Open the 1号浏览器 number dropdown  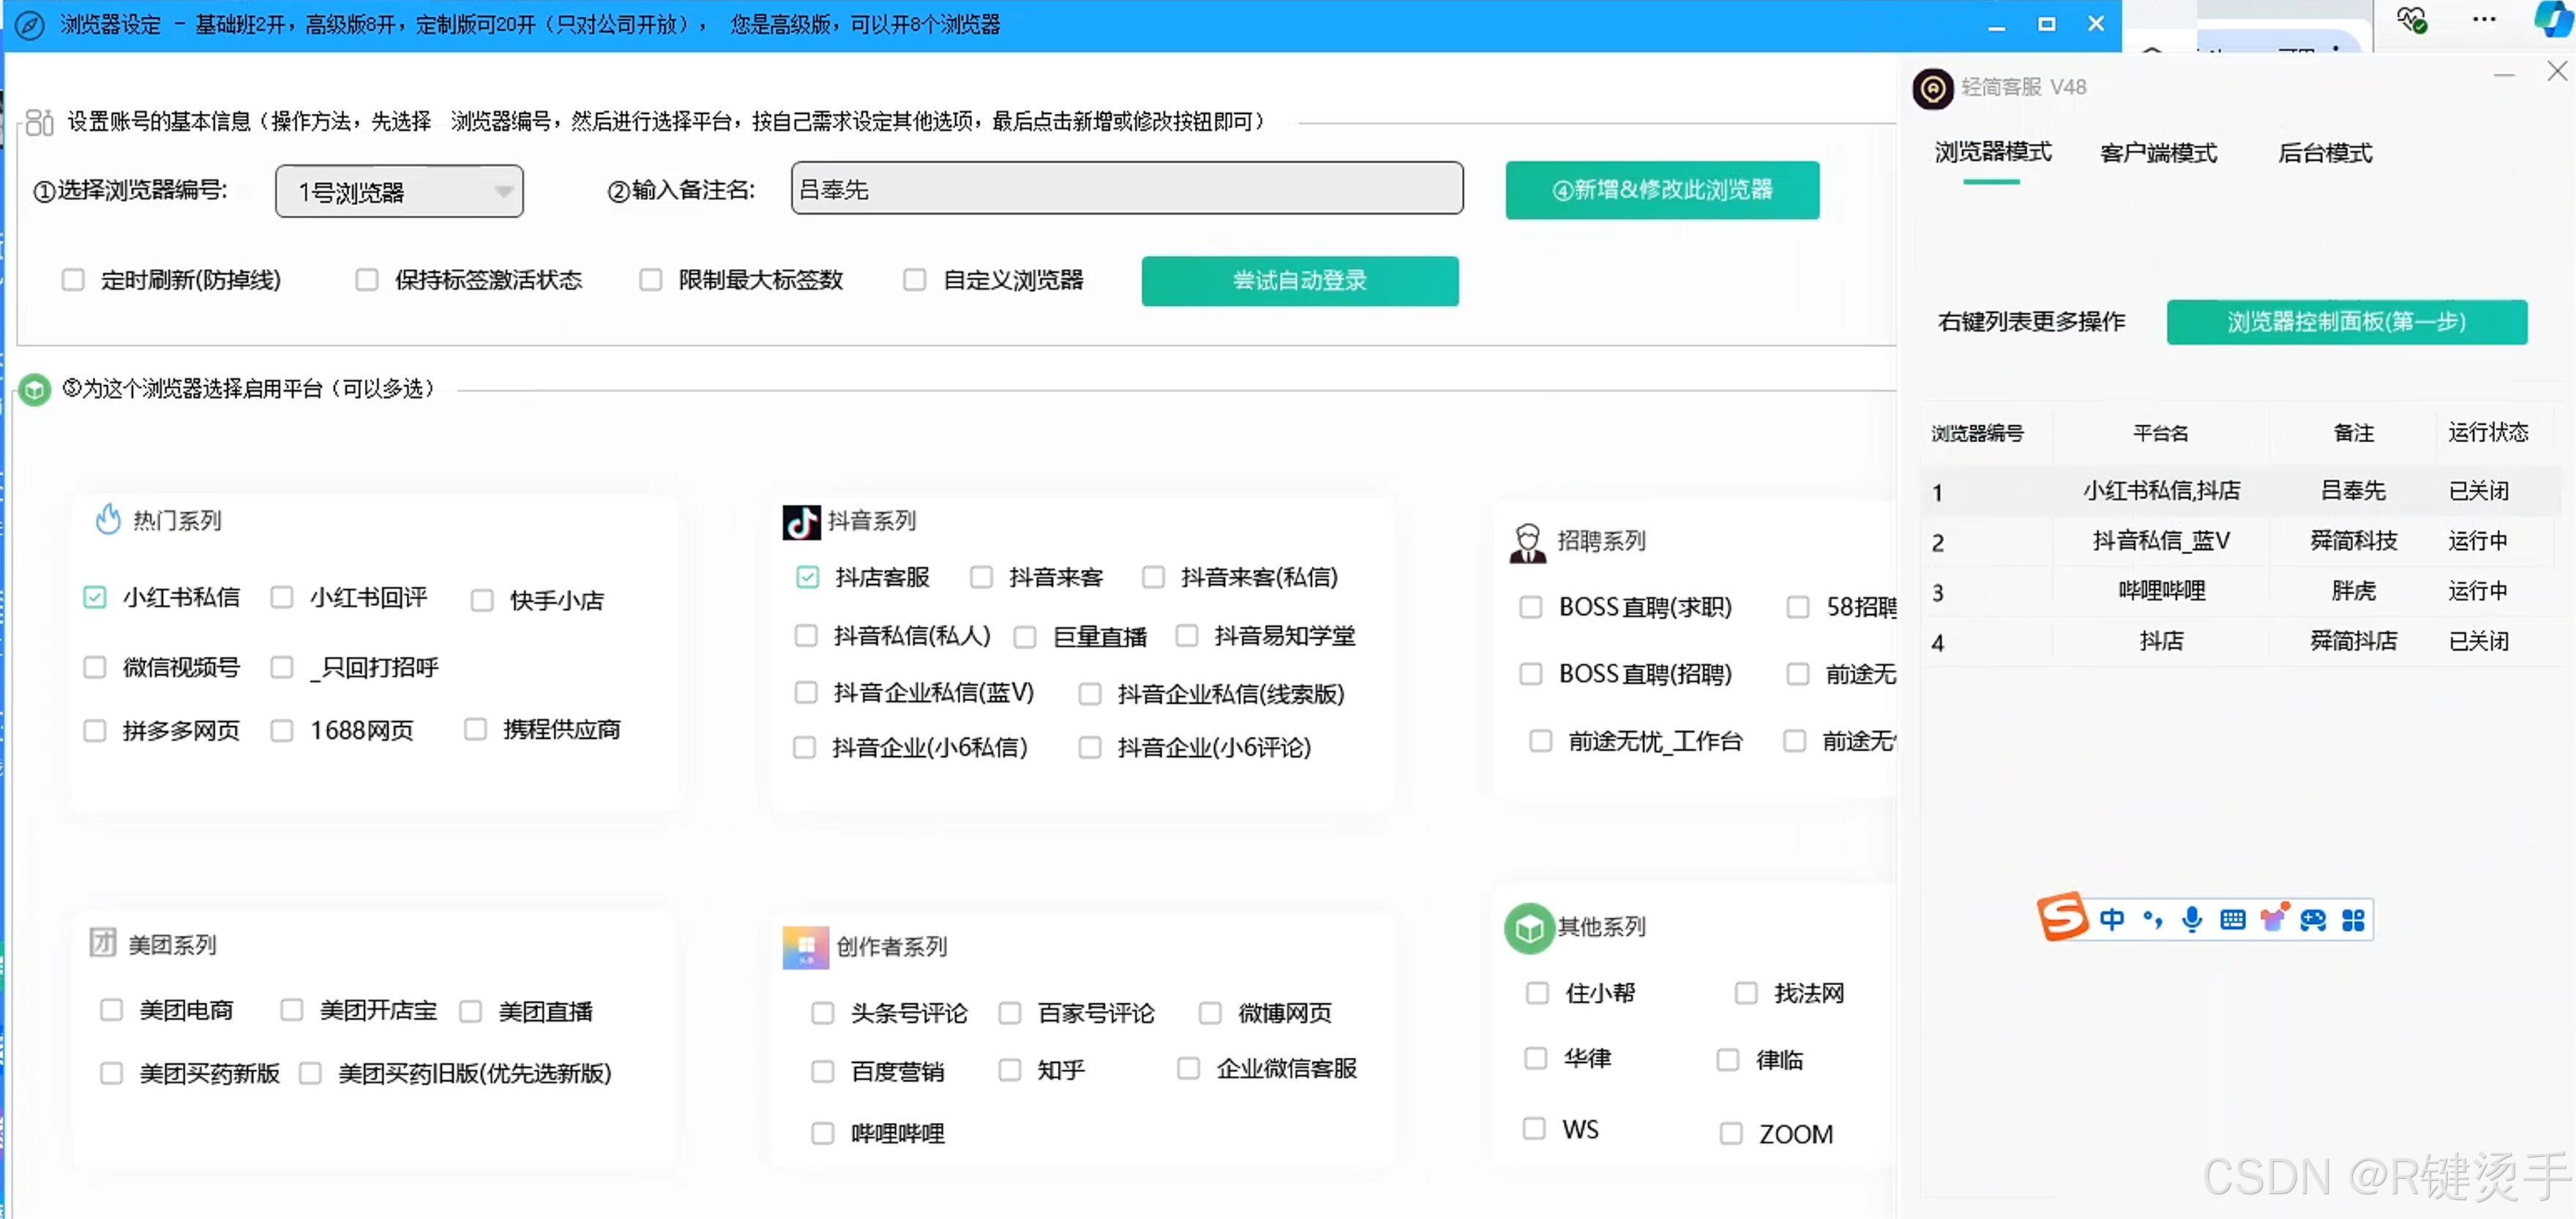click(399, 191)
